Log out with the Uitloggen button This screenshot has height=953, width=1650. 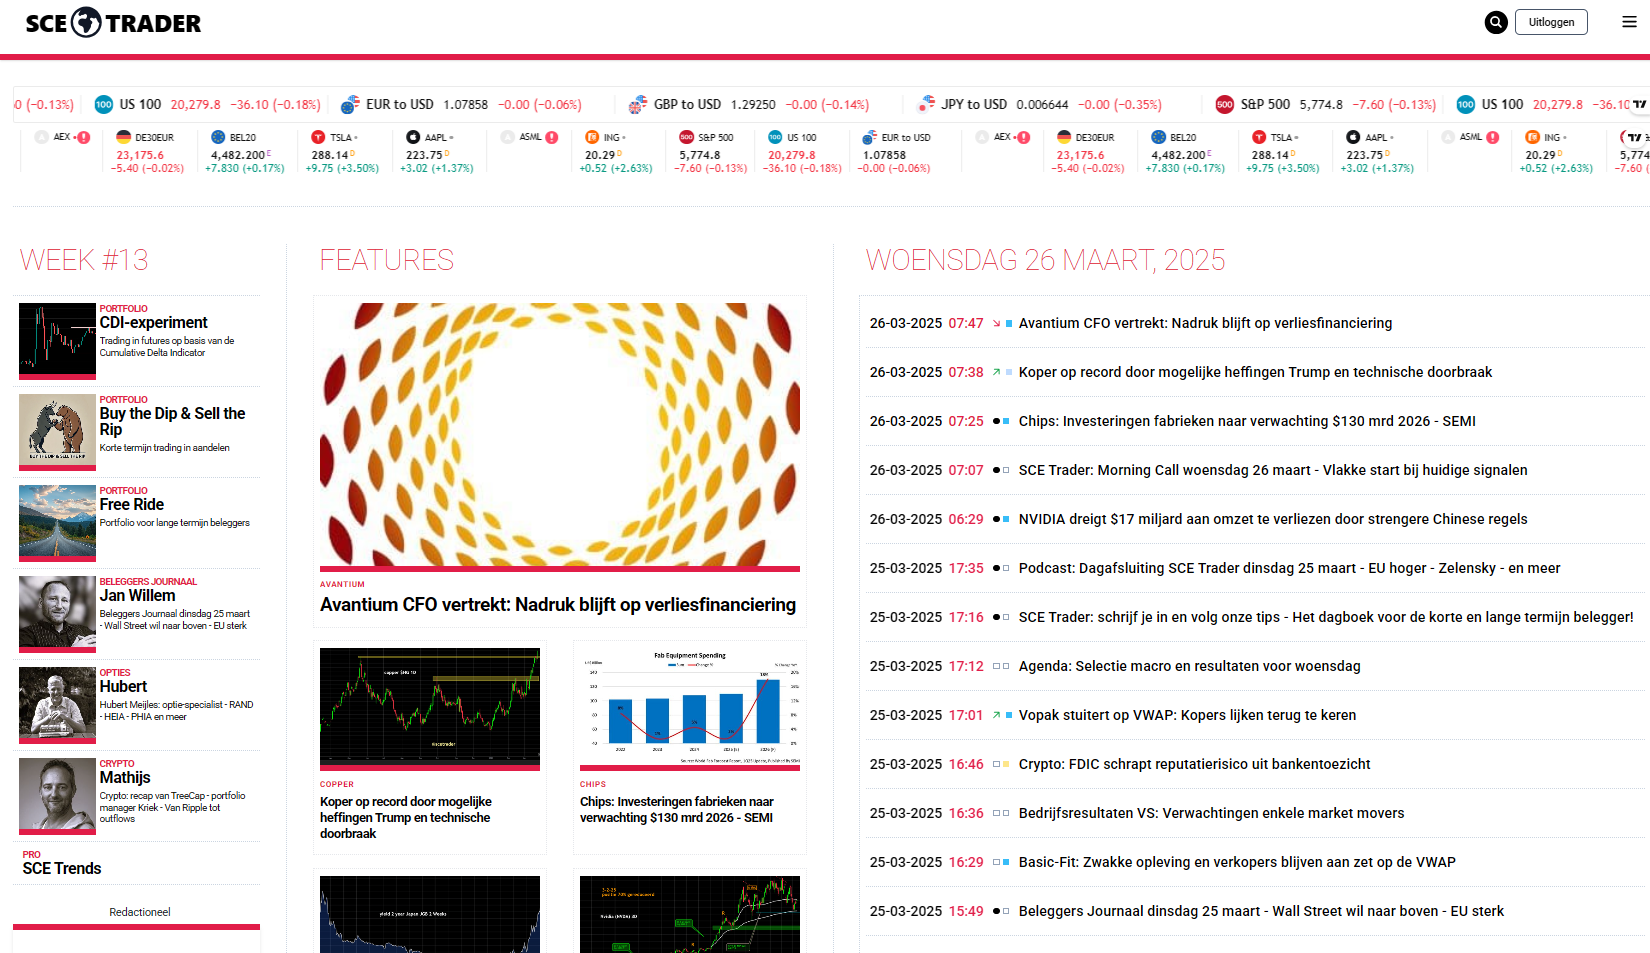tap(1551, 22)
